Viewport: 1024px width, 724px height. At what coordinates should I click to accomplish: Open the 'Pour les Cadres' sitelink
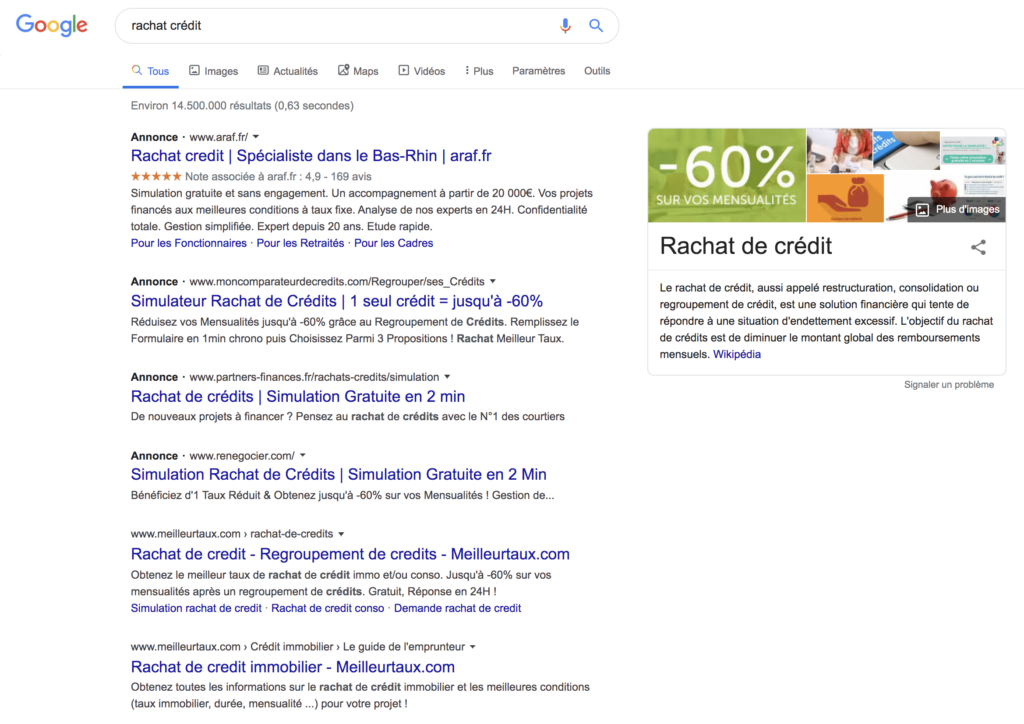[393, 243]
